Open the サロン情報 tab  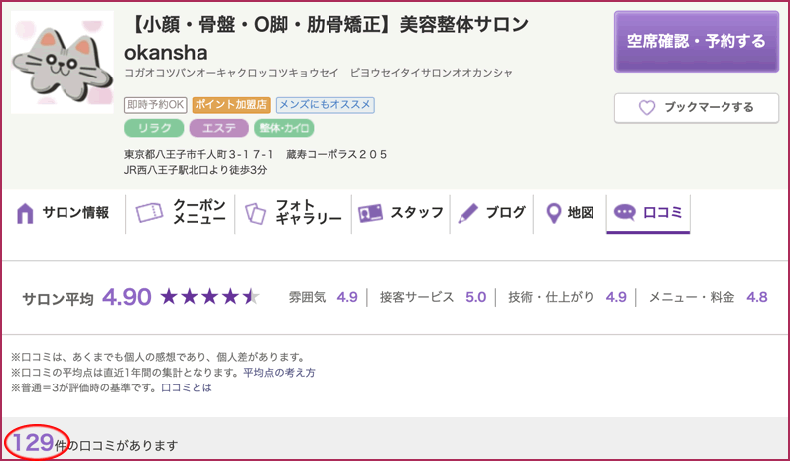coord(76,213)
